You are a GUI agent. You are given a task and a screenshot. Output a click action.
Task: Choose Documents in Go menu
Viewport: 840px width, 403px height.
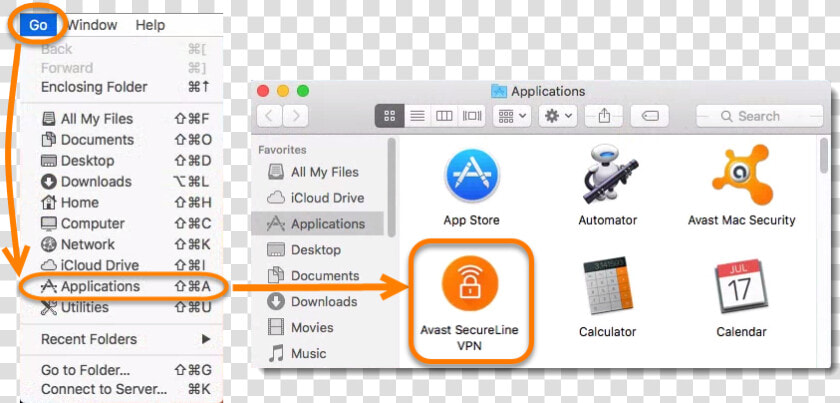[121, 140]
